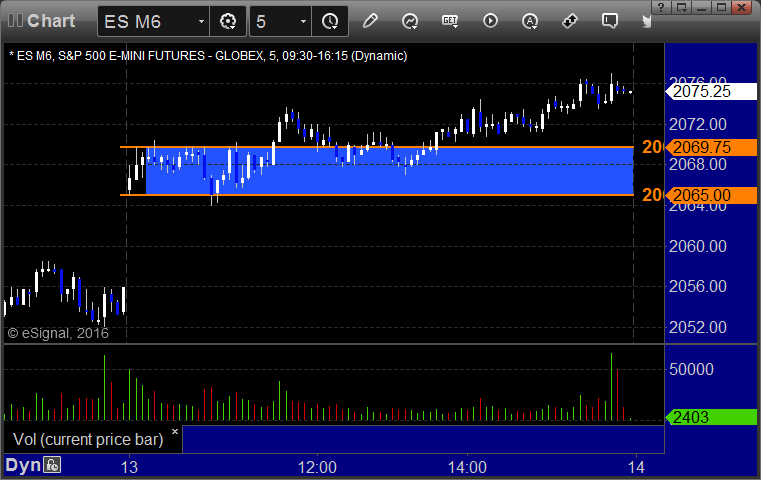
Task: Click the lock icon next to Dyn
Action: click(x=52, y=465)
